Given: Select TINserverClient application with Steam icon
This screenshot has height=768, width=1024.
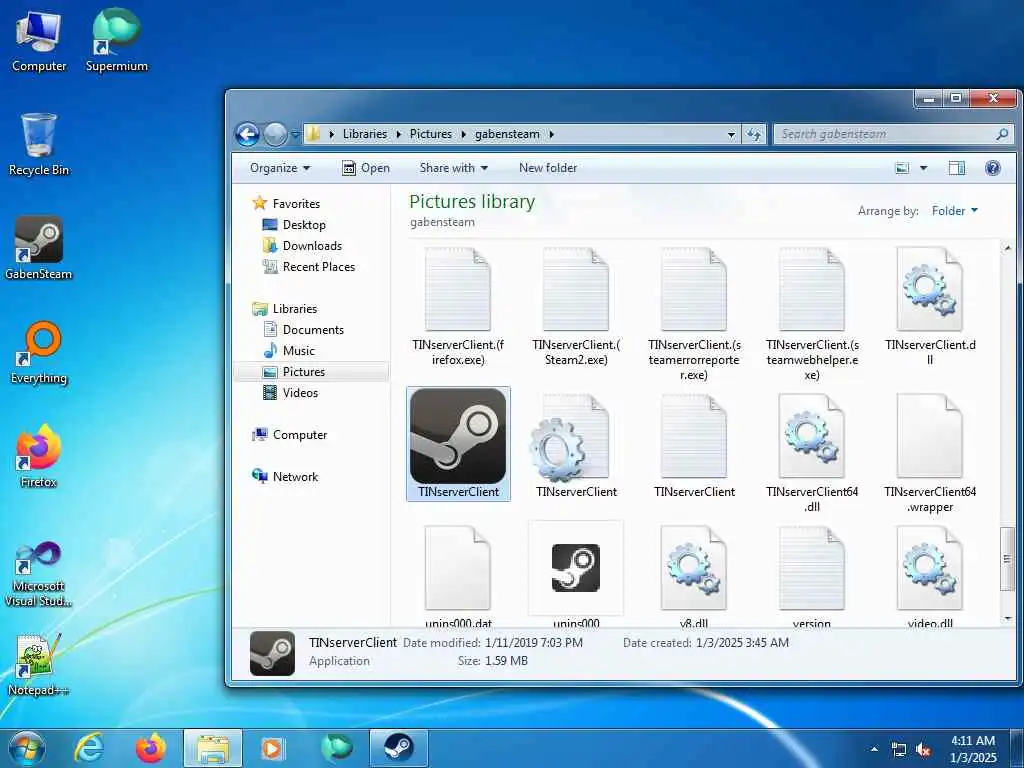Looking at the screenshot, I should (458, 444).
